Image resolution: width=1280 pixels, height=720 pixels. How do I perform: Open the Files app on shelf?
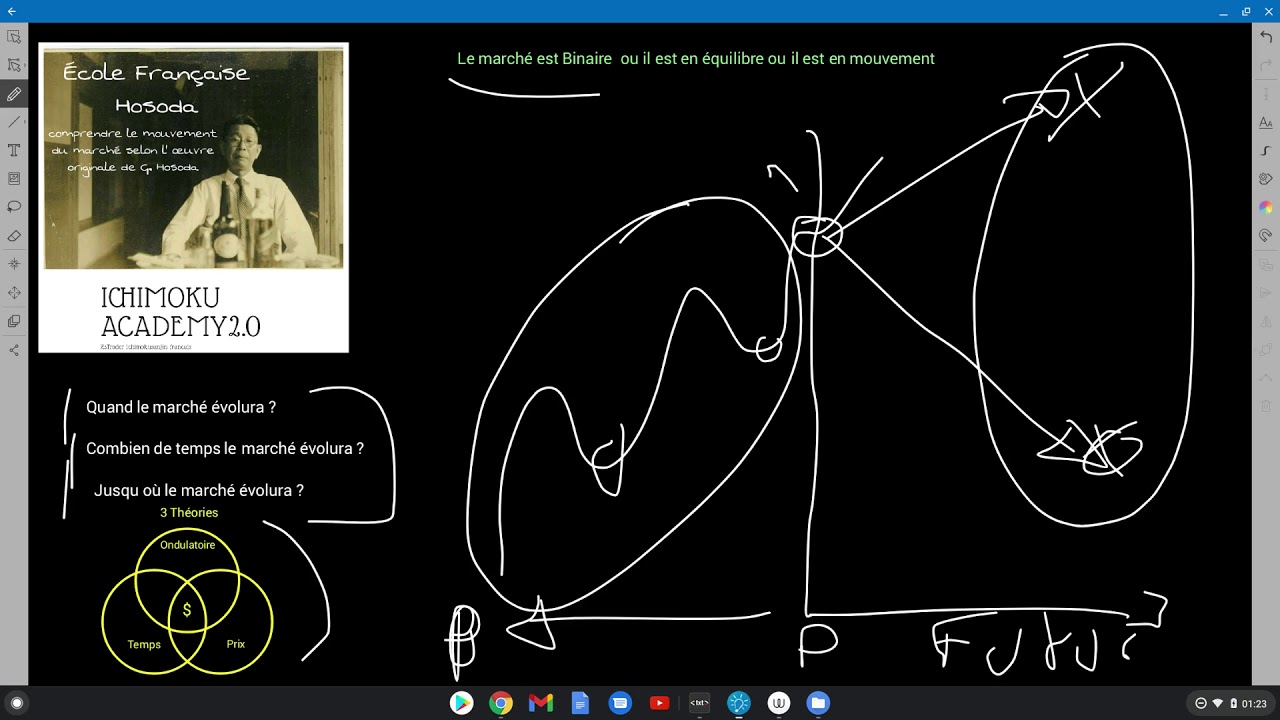coord(818,703)
